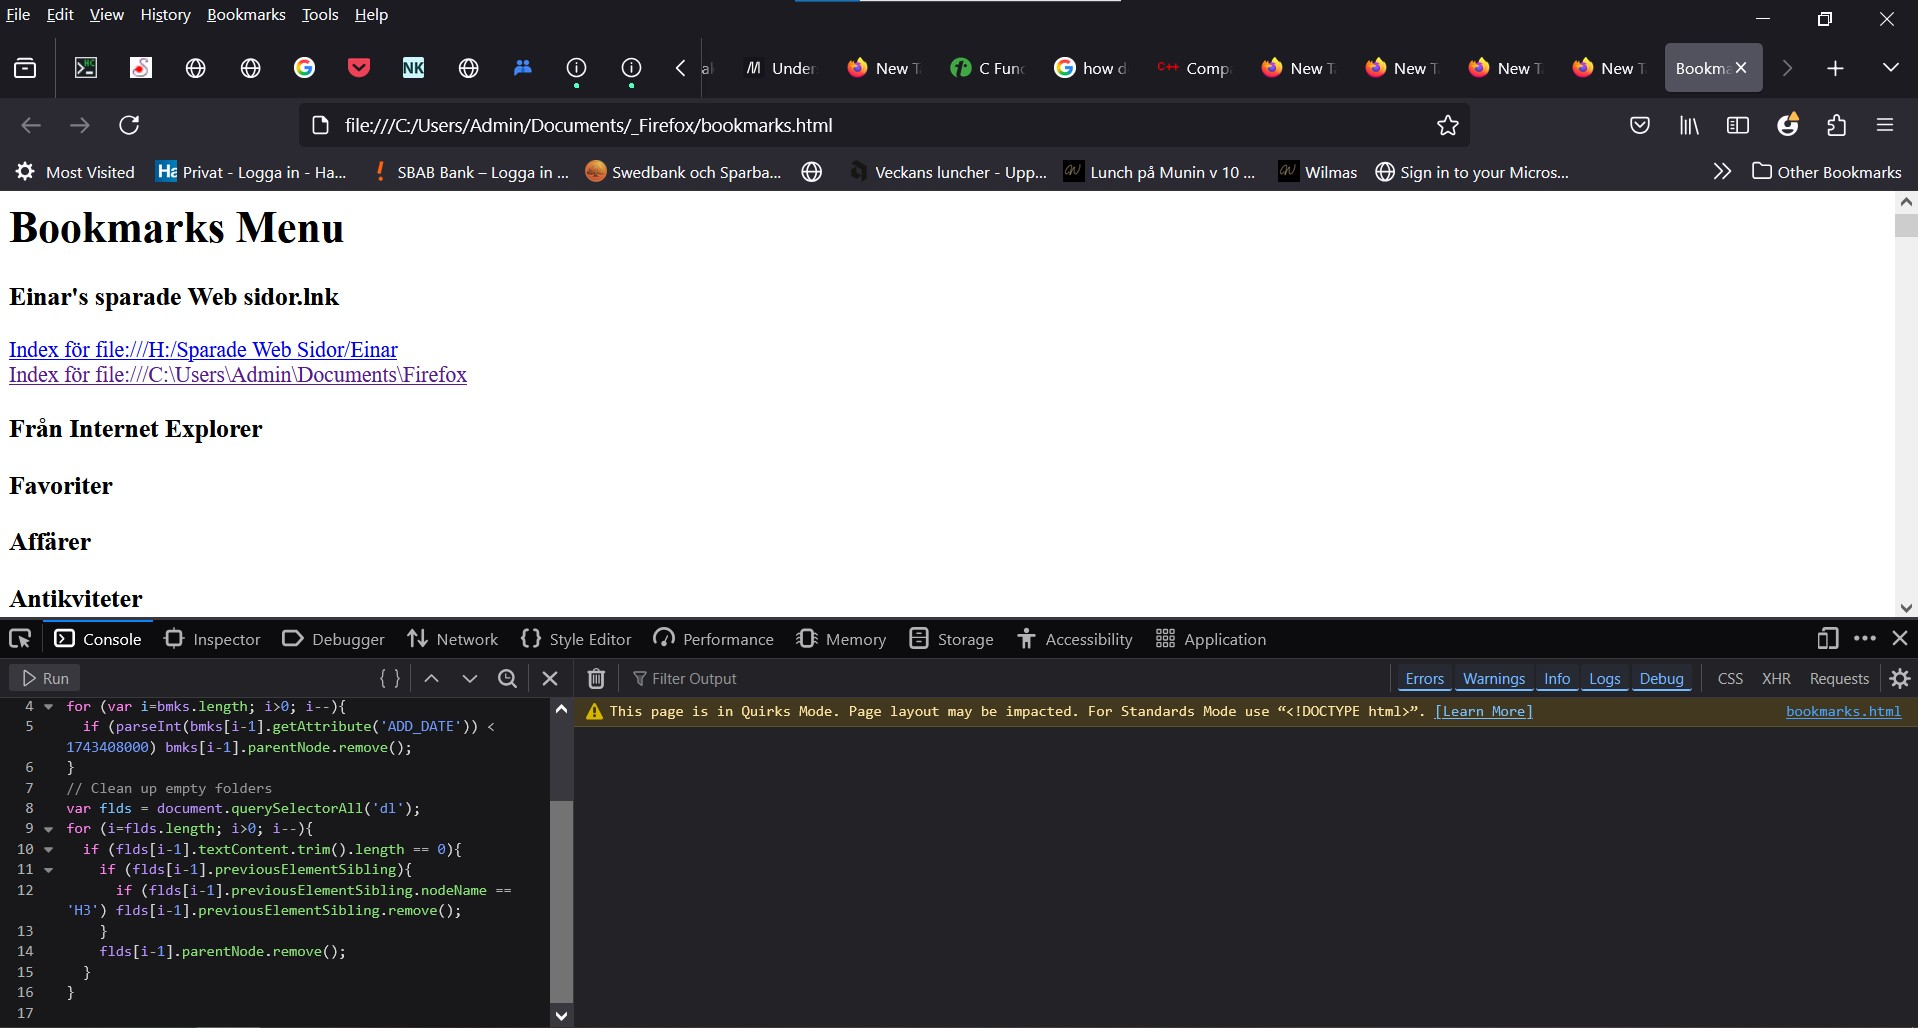
Task: Toggle responsive design mode icon
Action: pos(1828,638)
